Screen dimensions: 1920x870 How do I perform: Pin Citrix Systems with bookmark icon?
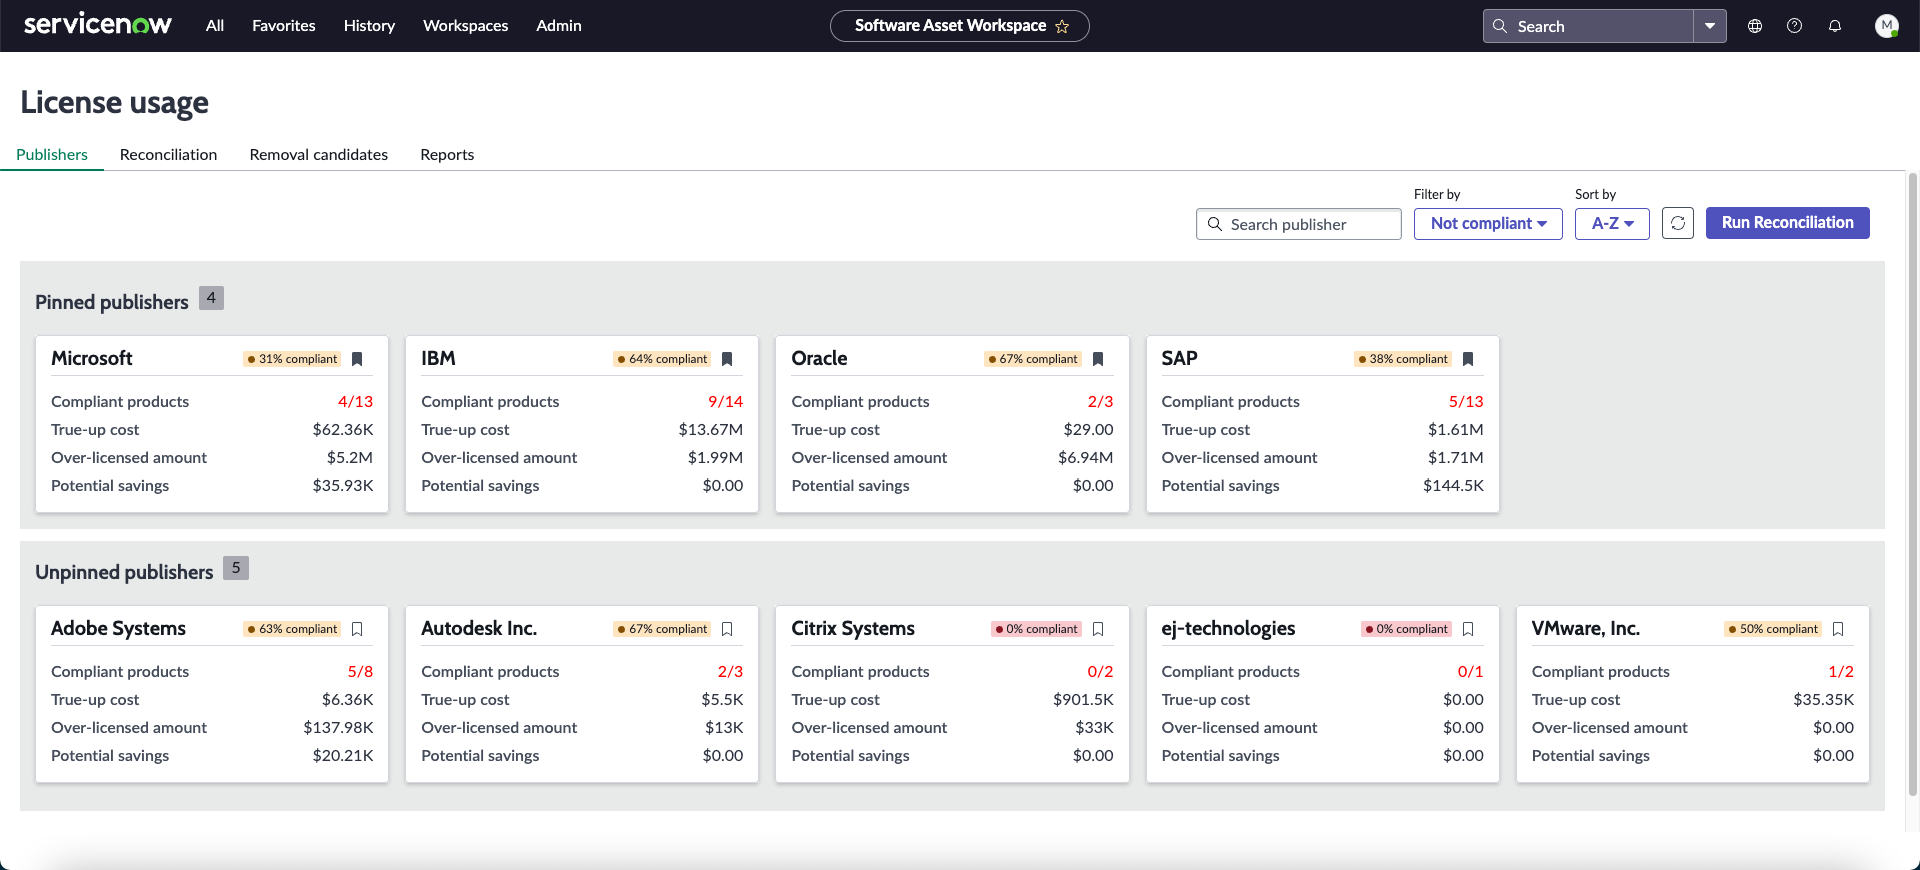(1098, 629)
